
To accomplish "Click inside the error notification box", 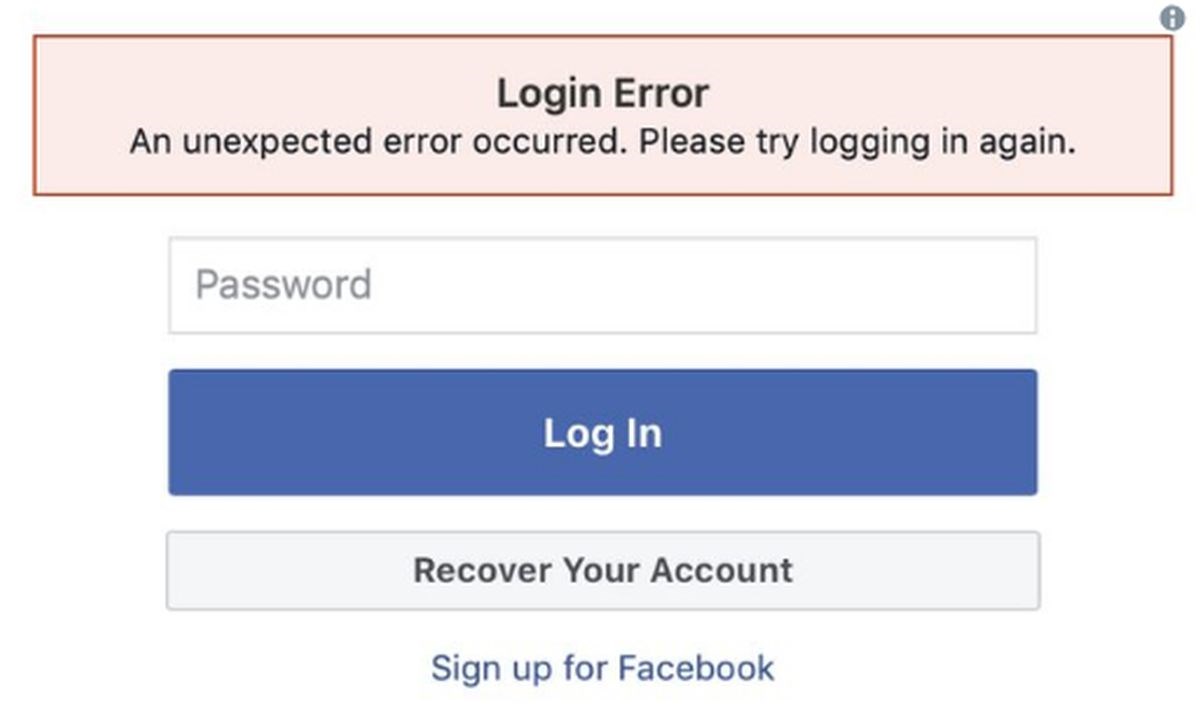I will pos(603,115).
